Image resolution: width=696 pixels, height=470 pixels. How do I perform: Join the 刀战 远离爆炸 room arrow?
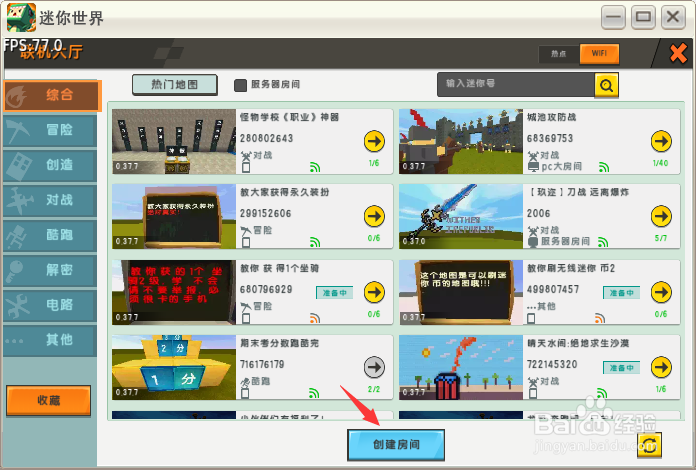(x=661, y=216)
